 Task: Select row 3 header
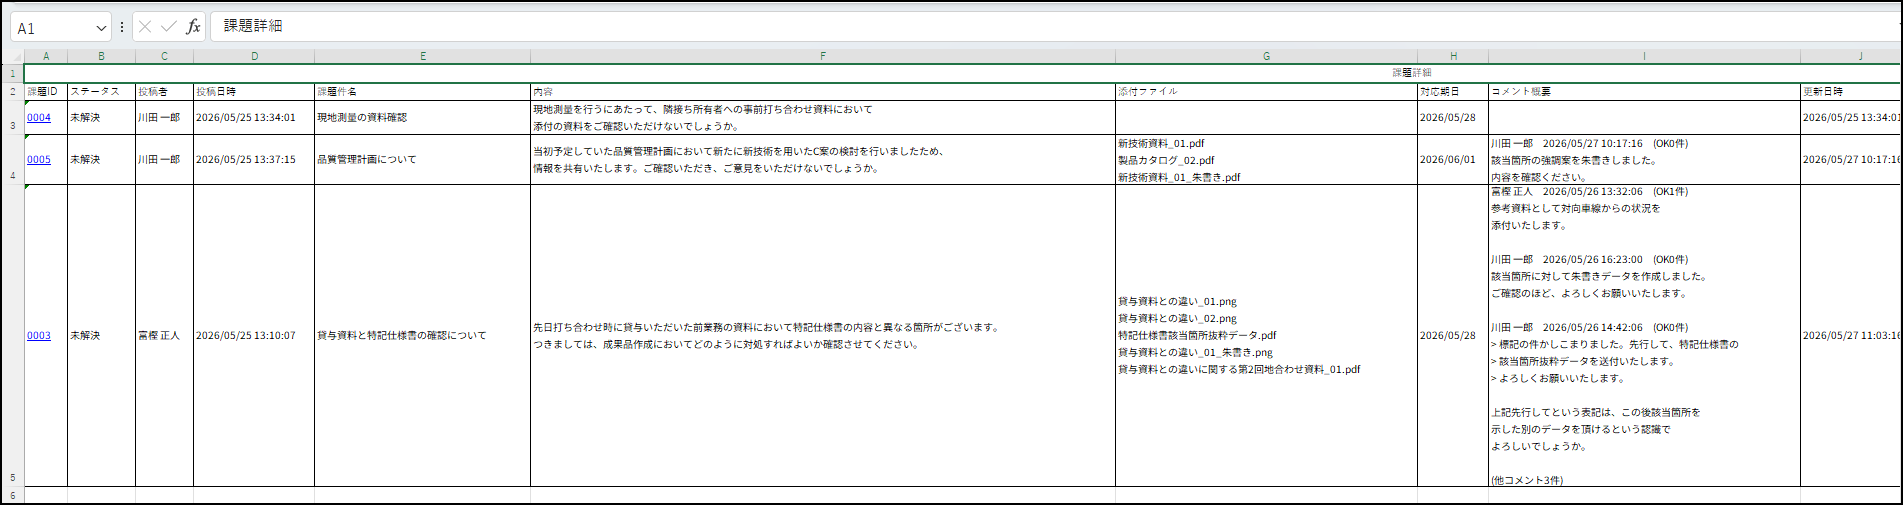tap(13, 118)
